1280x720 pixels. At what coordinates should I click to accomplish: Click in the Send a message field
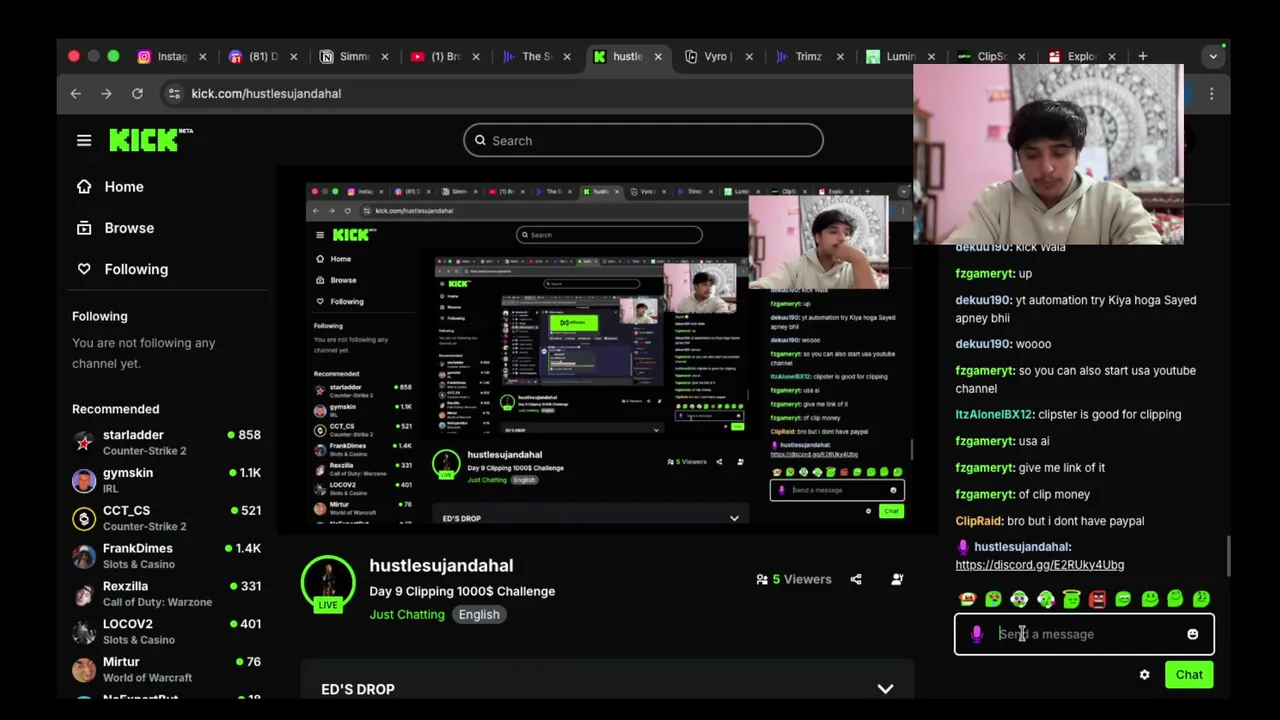pyautogui.click(x=1085, y=634)
